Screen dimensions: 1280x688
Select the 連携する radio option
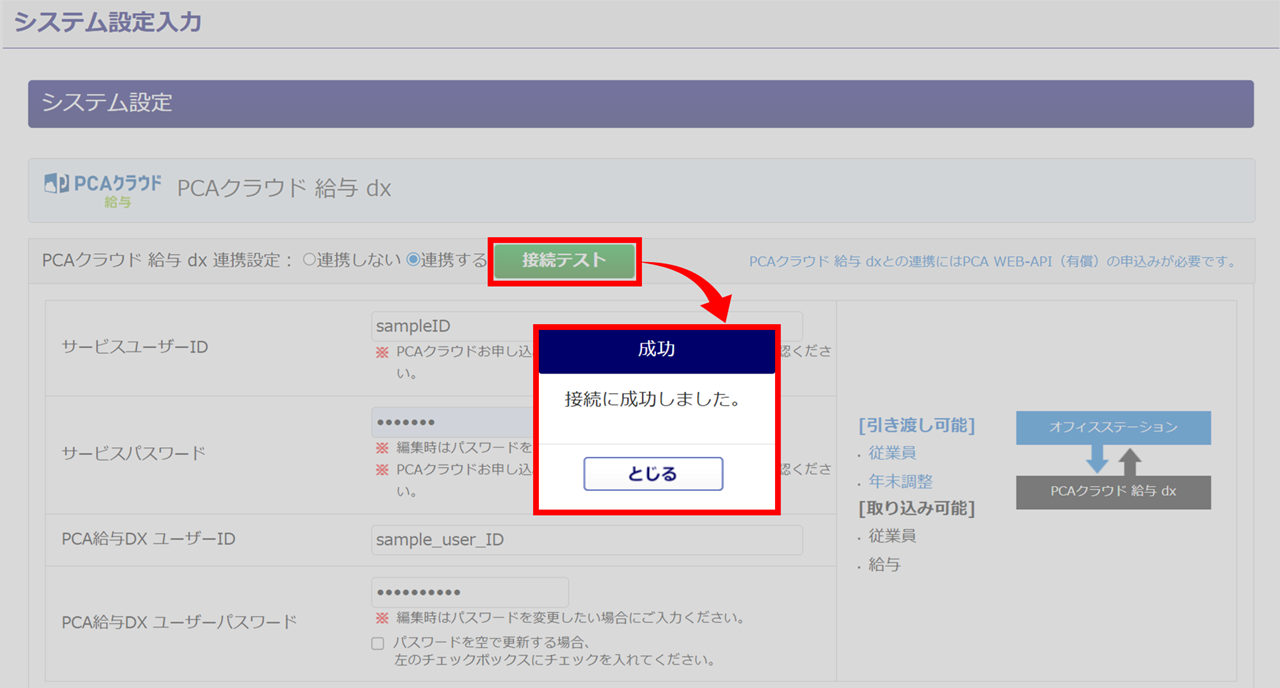coord(412,260)
